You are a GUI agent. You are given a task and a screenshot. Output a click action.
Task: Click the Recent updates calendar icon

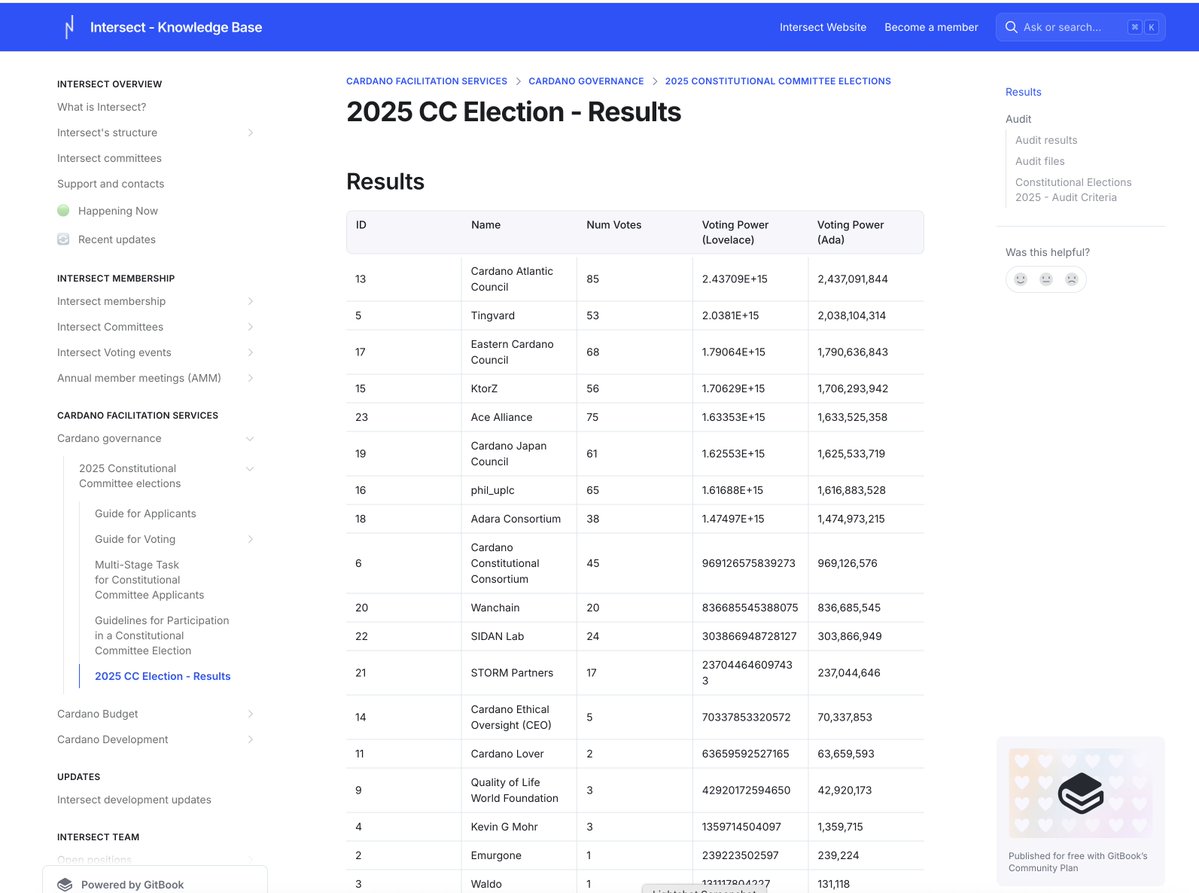[x=63, y=239]
